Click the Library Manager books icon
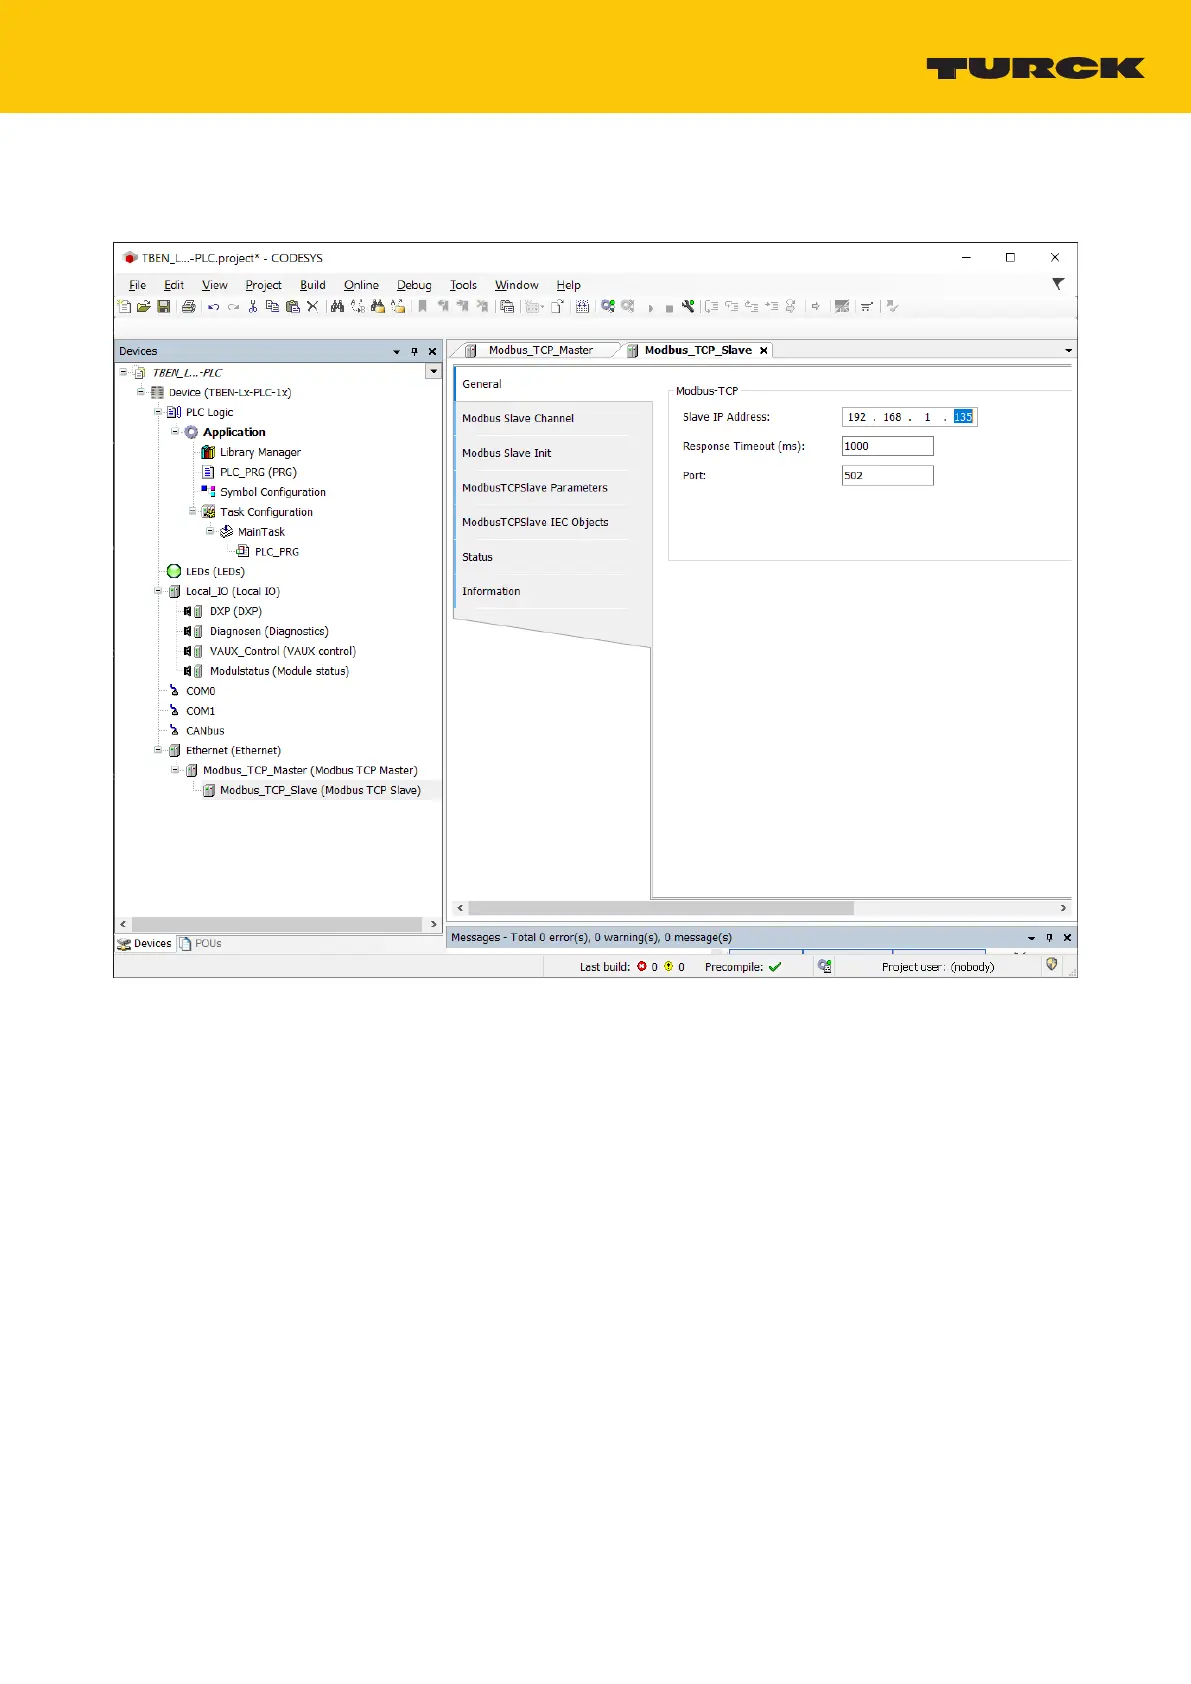The width and height of the screenshot is (1191, 1684). 208,452
